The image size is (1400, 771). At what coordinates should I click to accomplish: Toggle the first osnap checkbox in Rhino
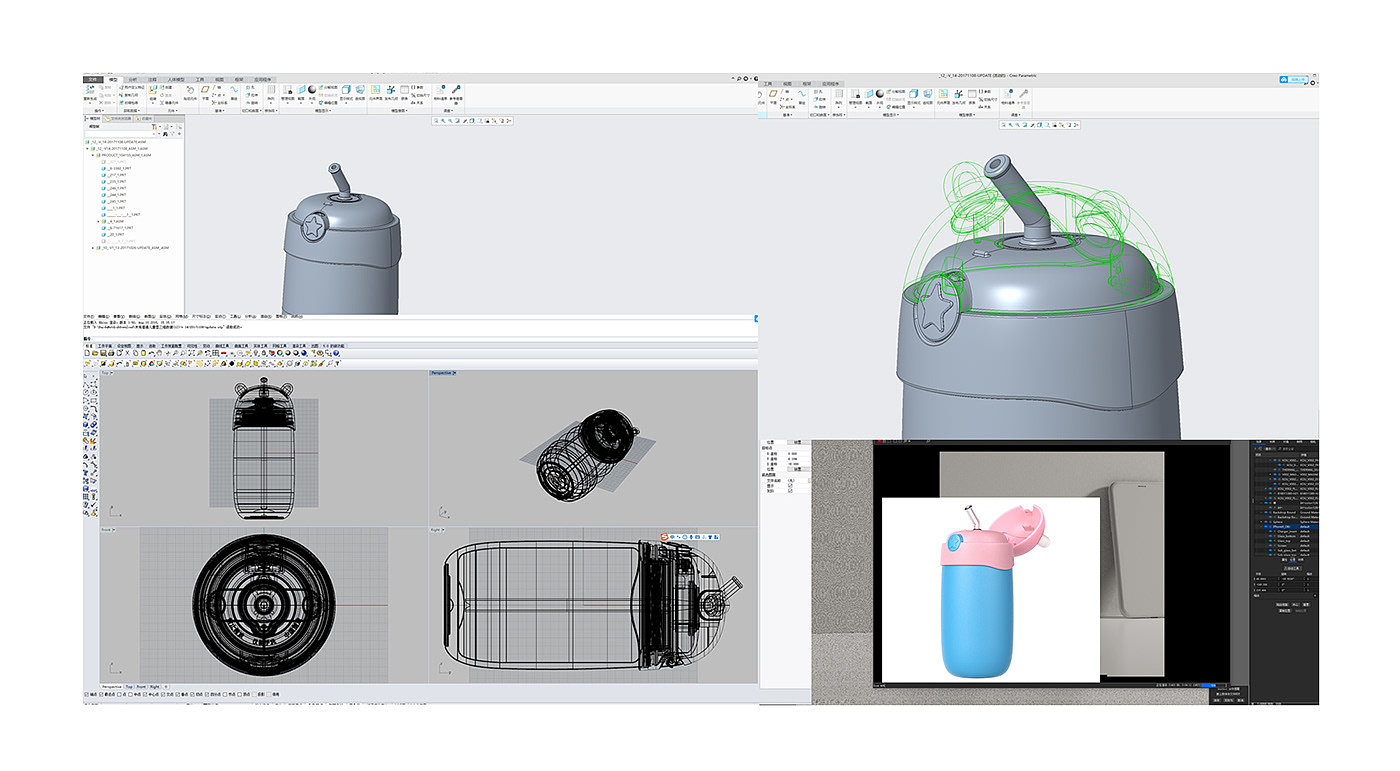(x=86, y=694)
